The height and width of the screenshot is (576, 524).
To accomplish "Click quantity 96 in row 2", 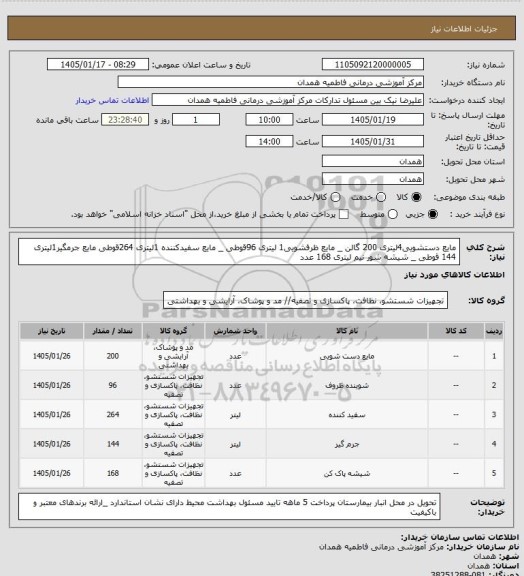I will pos(112,385).
